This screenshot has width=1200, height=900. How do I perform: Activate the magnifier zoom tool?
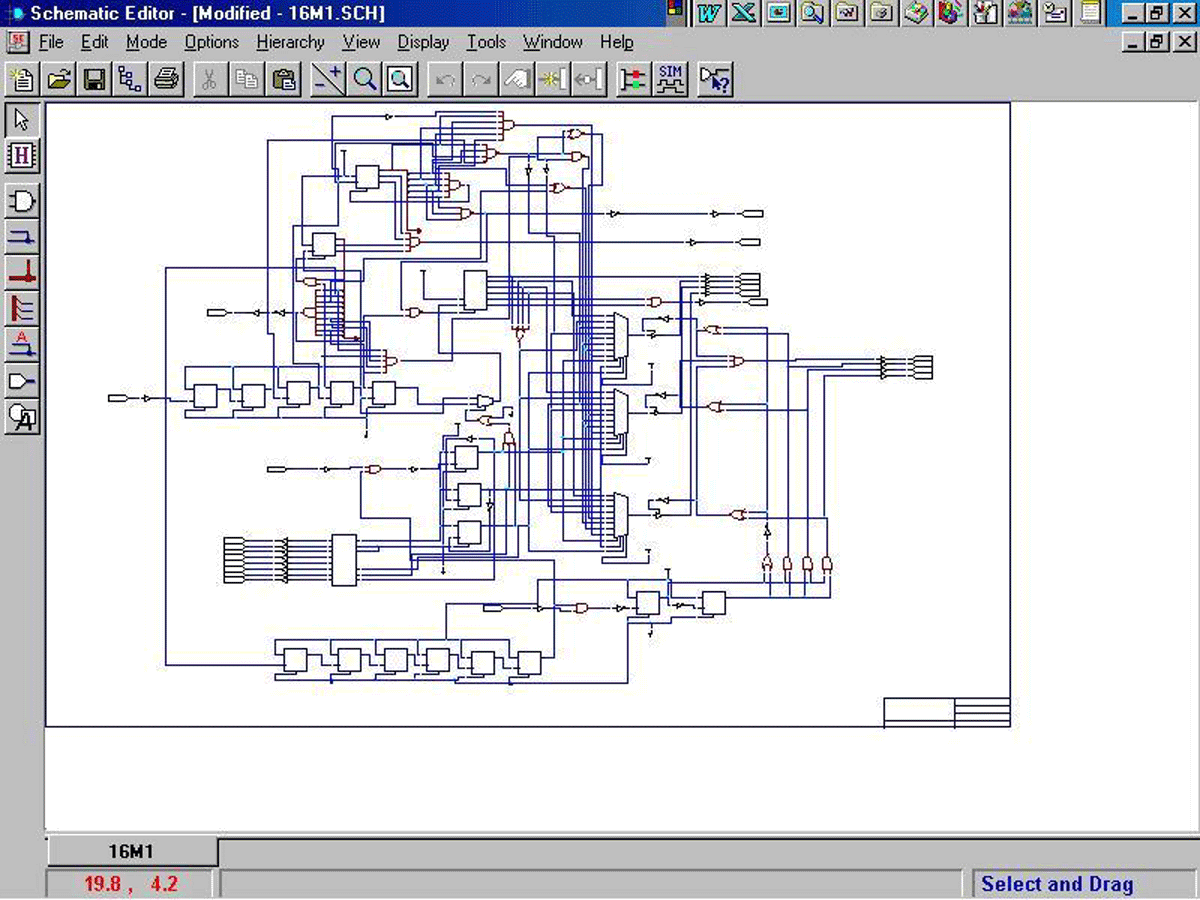(364, 79)
